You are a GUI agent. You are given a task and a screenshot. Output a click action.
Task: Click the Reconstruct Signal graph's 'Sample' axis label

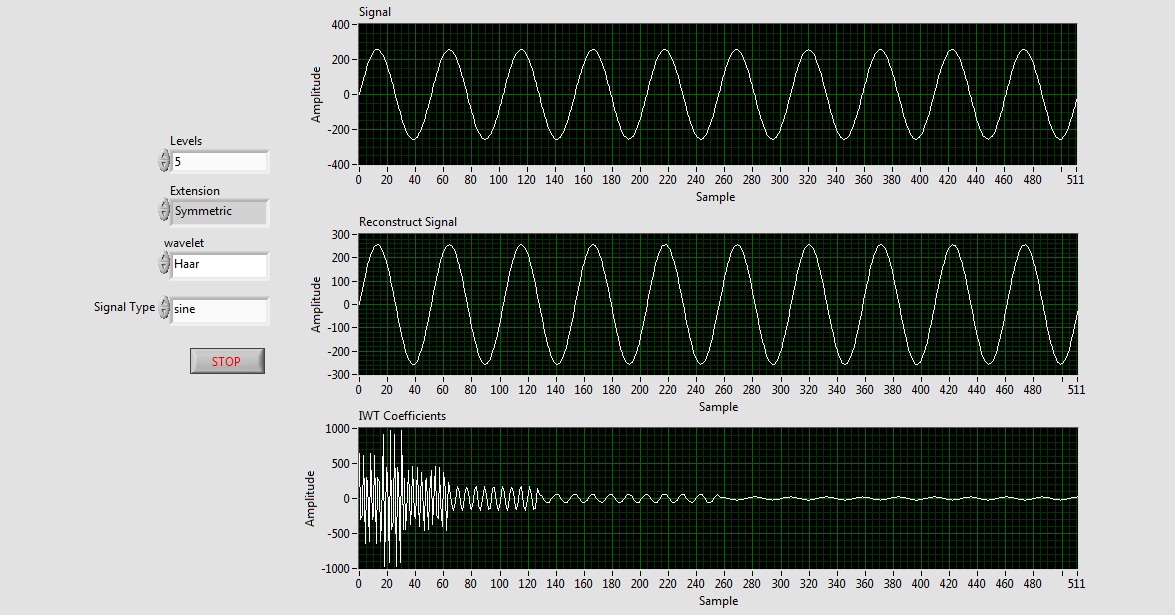click(x=719, y=407)
